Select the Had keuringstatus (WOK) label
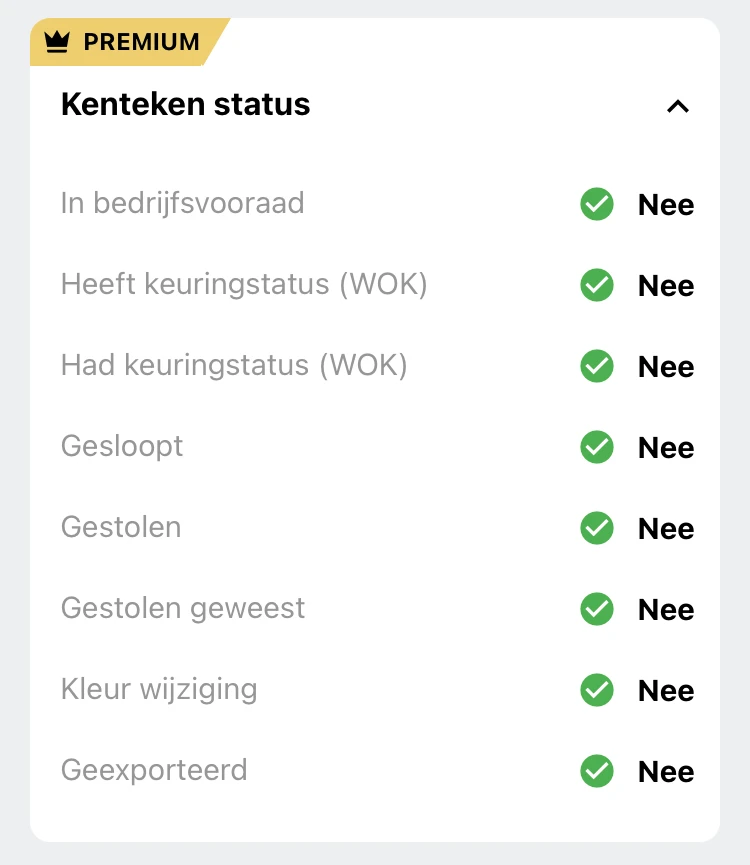 tap(234, 366)
